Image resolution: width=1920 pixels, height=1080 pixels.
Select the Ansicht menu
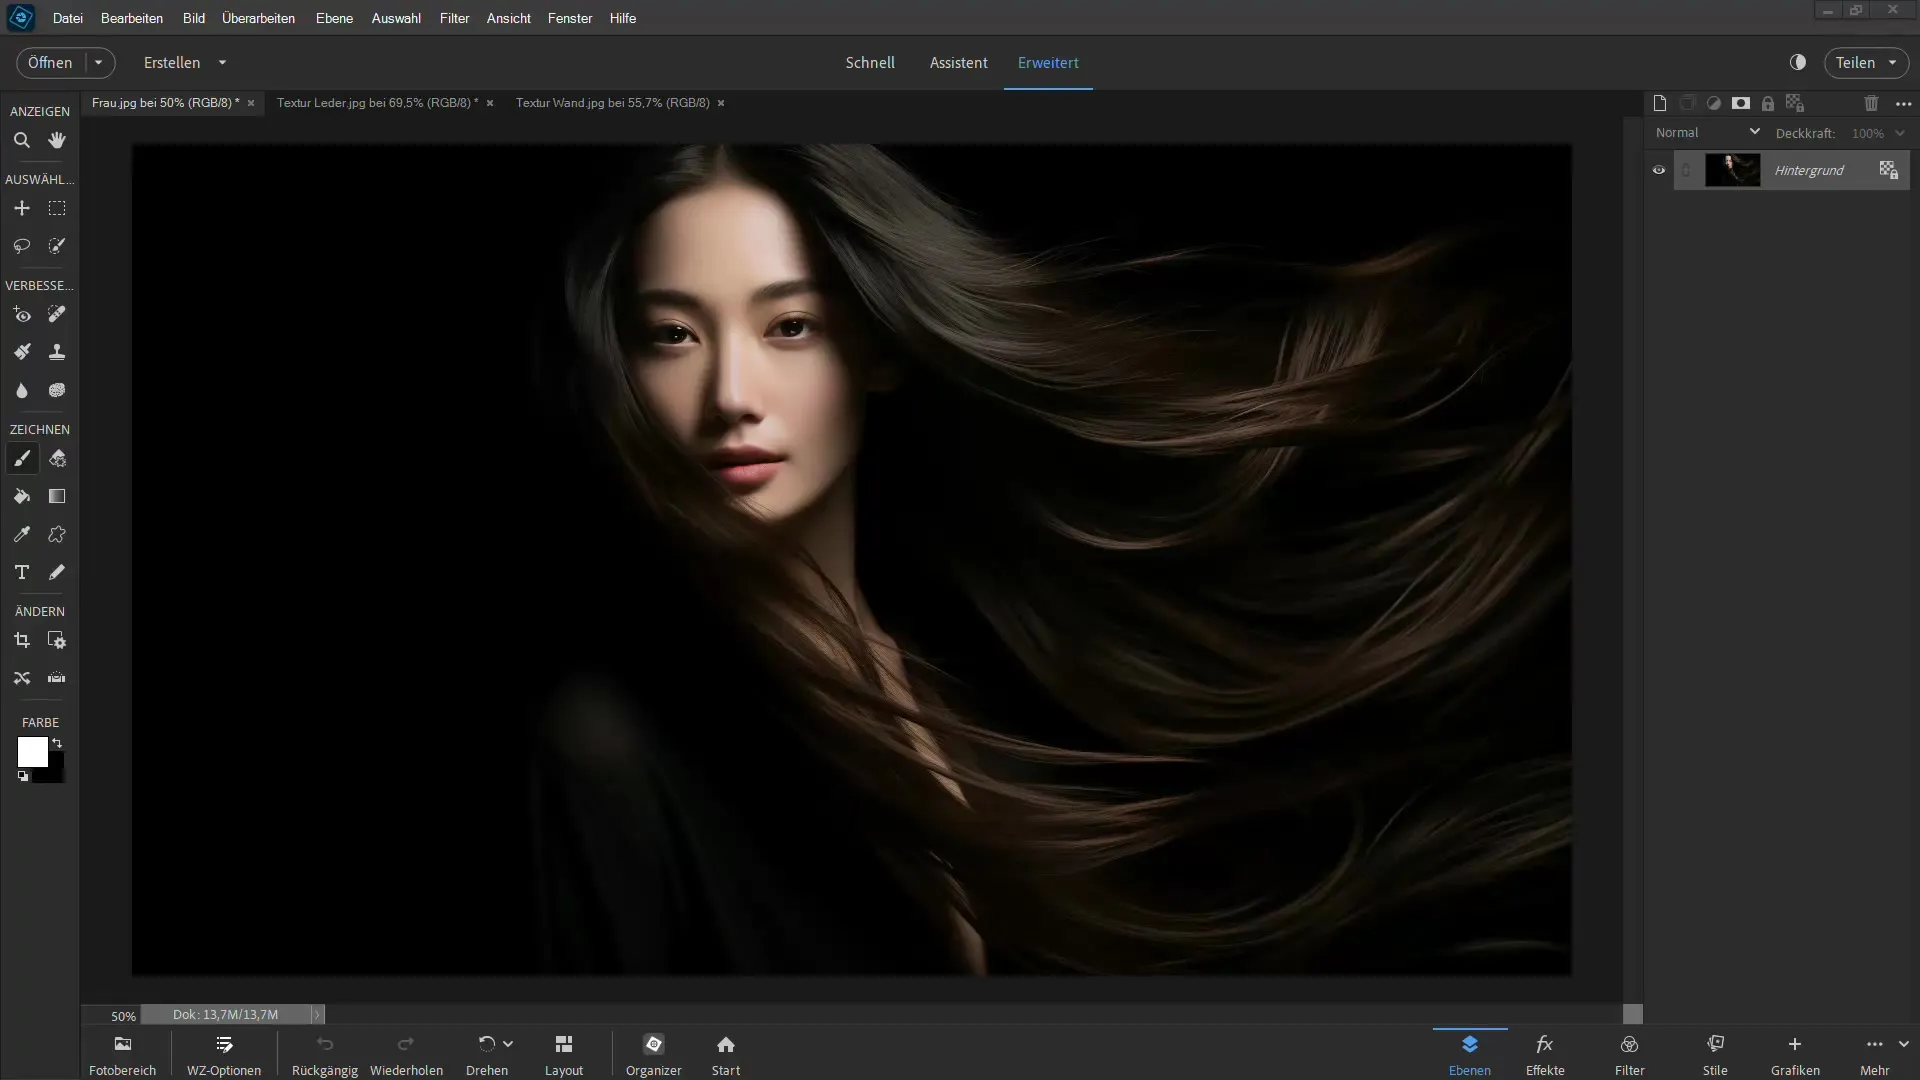pyautogui.click(x=509, y=17)
